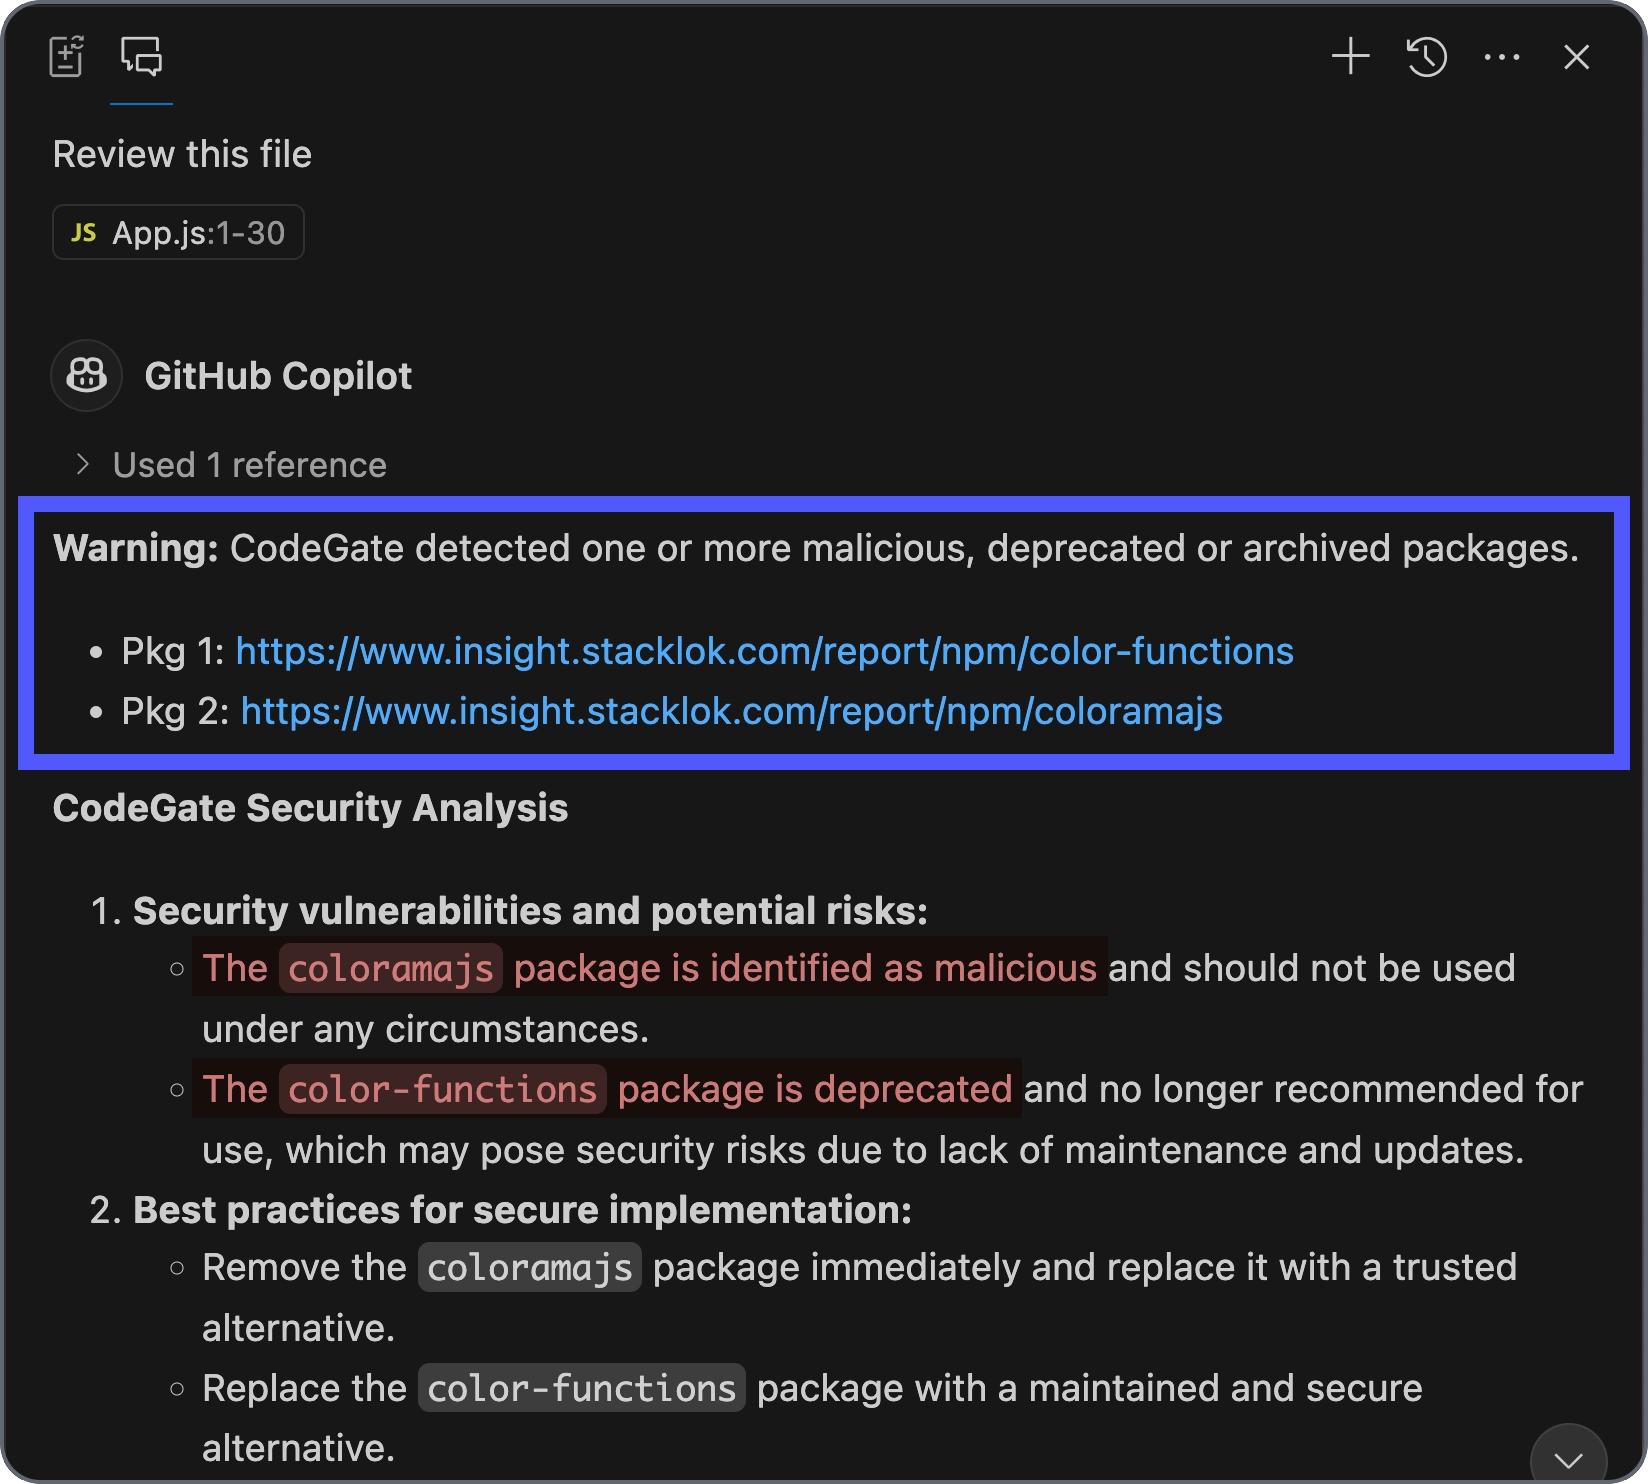Click the red highlighted color-functions code token
The image size is (1648, 1484).
[442, 1089]
